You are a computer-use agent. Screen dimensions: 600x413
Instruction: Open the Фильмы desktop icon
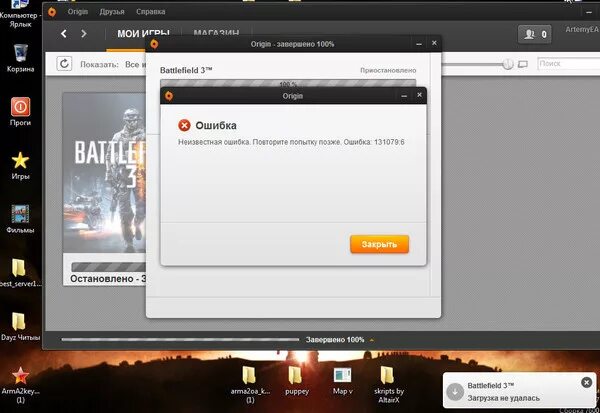pyautogui.click(x=20, y=219)
